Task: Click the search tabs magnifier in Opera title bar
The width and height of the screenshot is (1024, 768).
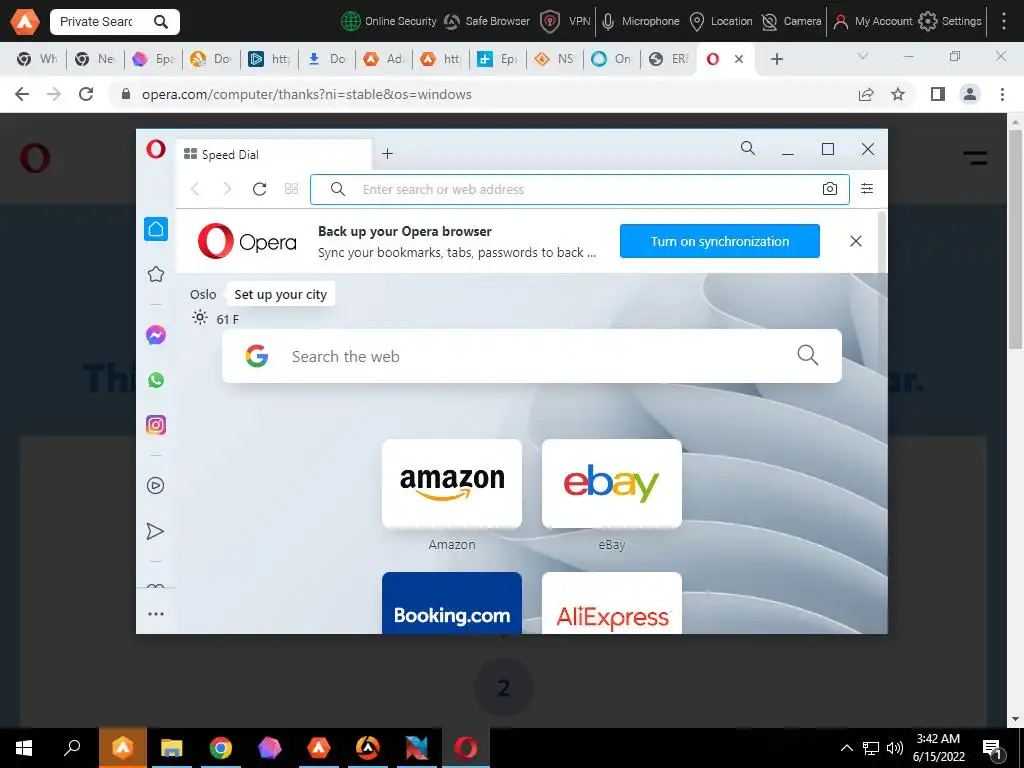Action: (748, 148)
